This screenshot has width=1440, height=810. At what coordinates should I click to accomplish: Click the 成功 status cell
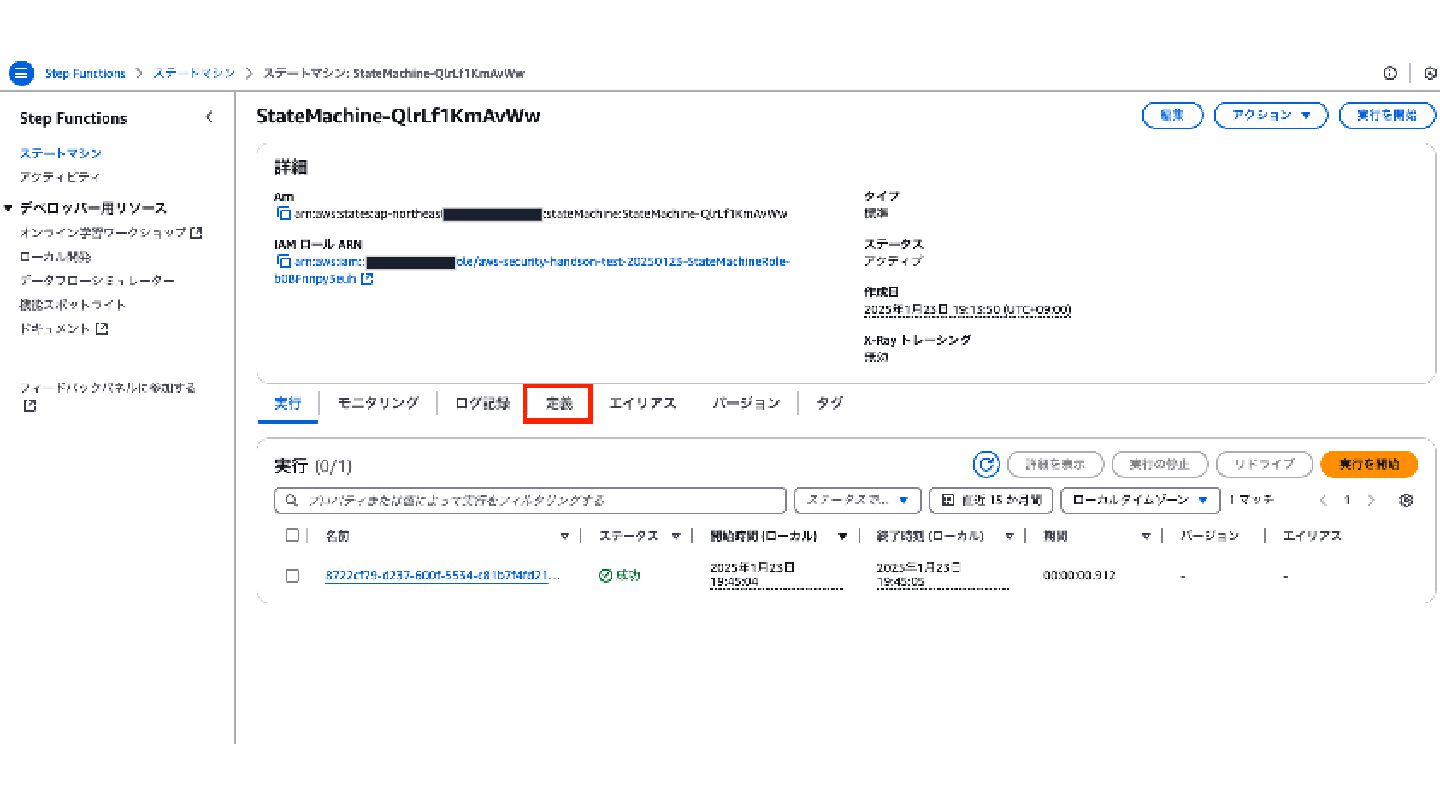[620, 576]
